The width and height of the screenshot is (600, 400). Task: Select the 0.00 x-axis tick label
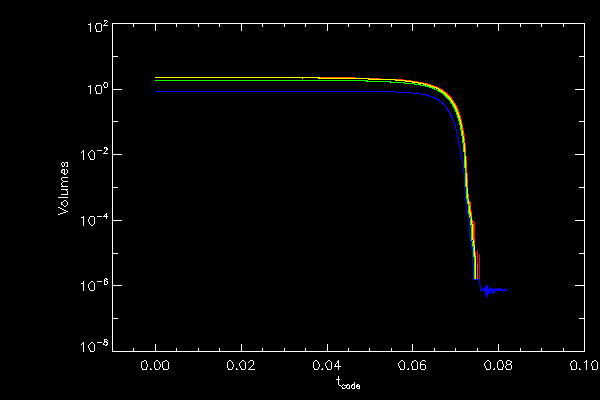[156, 367]
